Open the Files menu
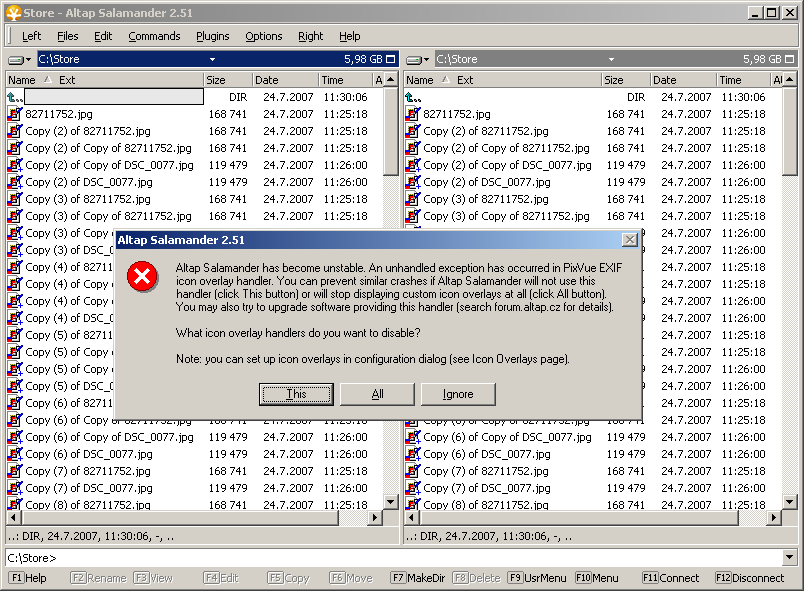The image size is (804, 591). click(68, 36)
